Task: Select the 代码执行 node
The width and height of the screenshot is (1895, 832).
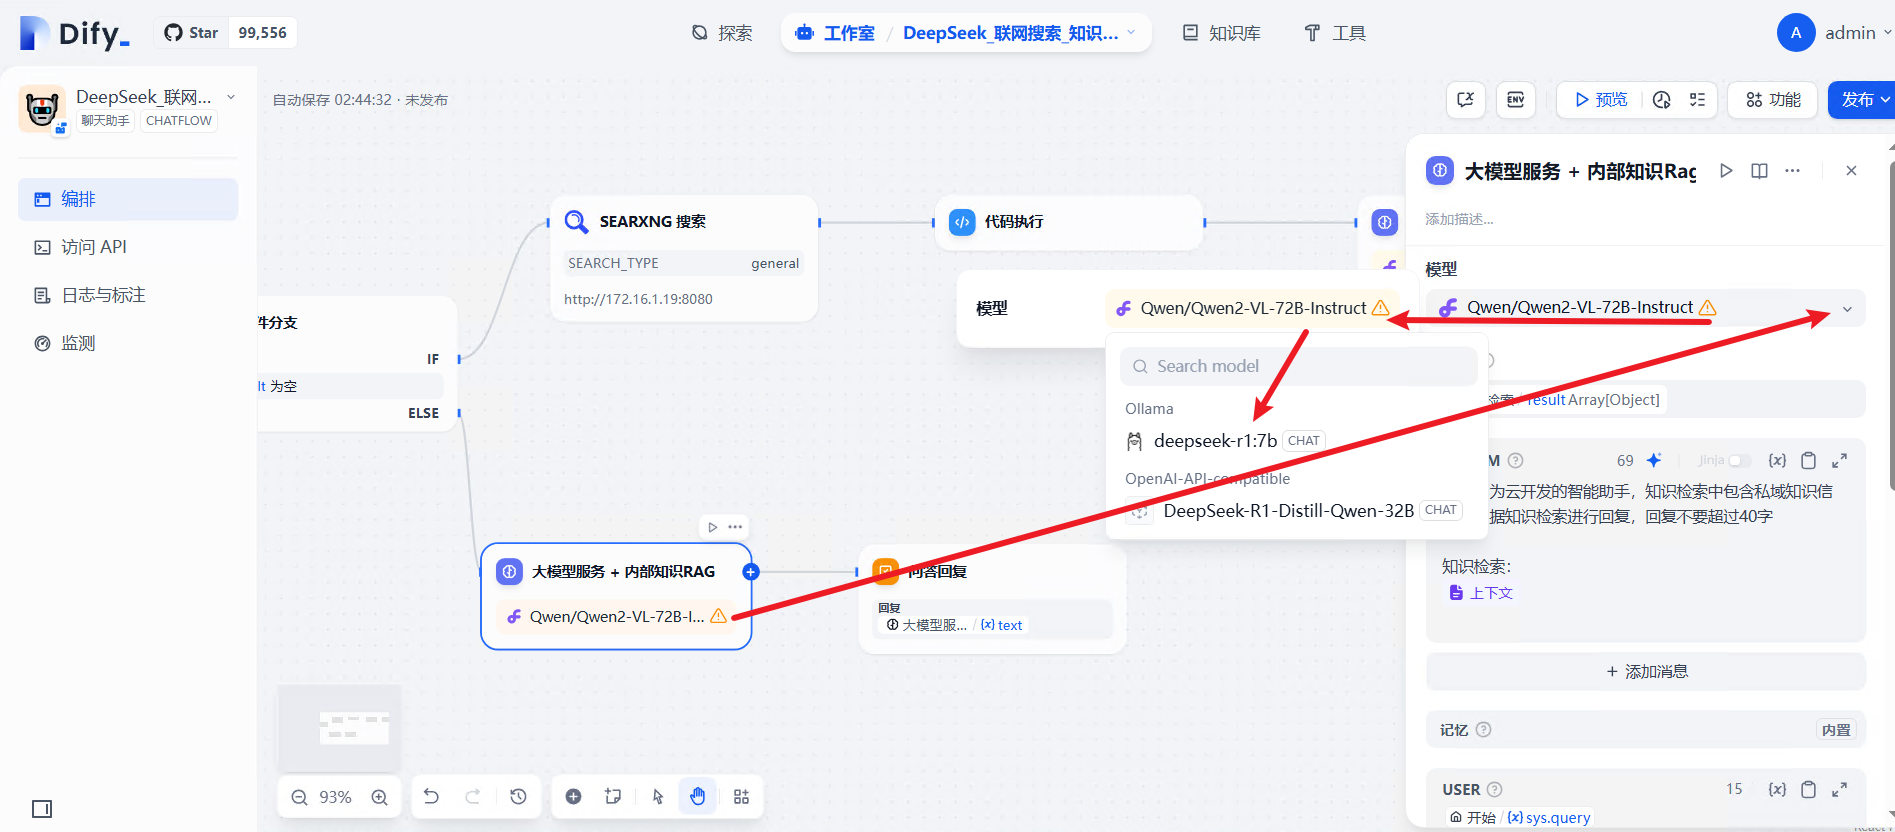Action: [1069, 222]
